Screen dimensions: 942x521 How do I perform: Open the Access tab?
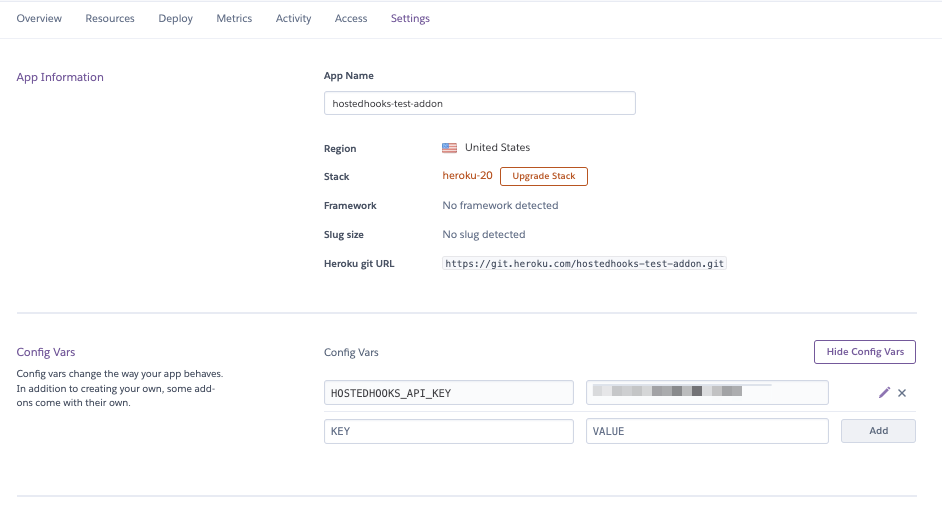point(351,19)
